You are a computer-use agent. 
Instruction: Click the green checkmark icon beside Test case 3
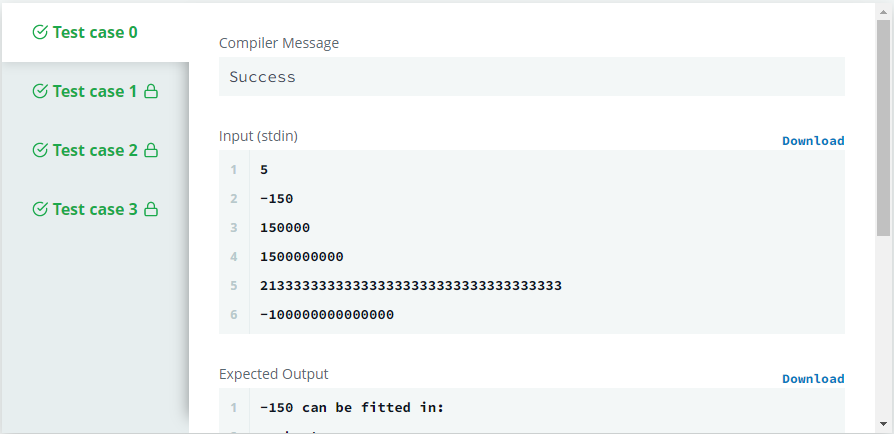(x=40, y=209)
